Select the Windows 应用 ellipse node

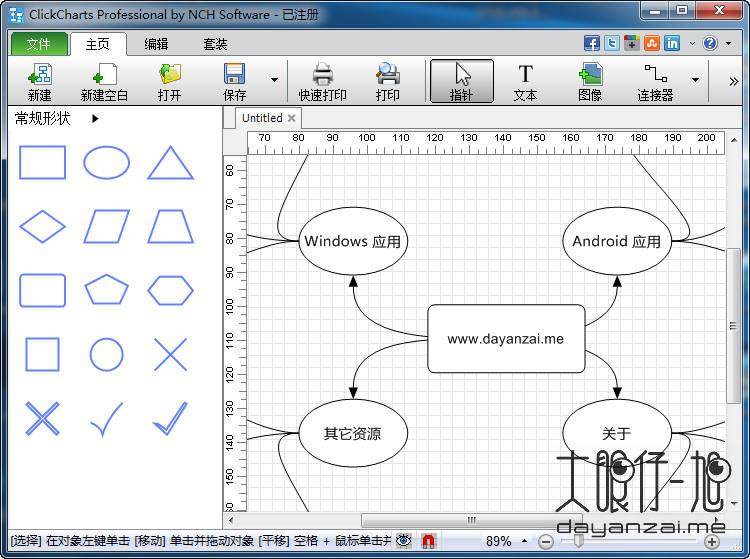[353, 241]
